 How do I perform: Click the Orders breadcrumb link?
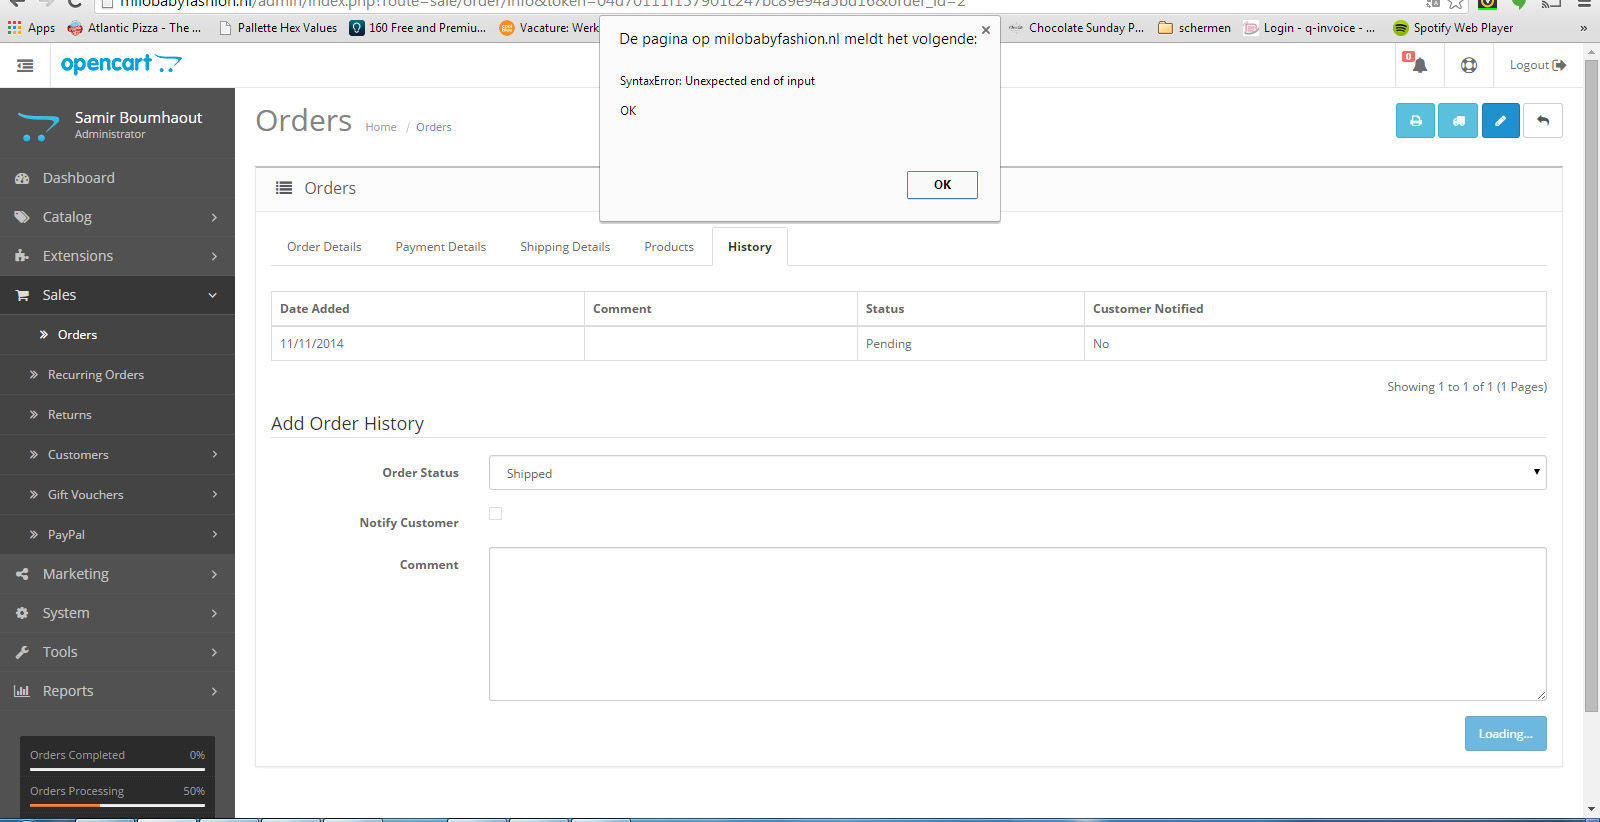(x=434, y=127)
